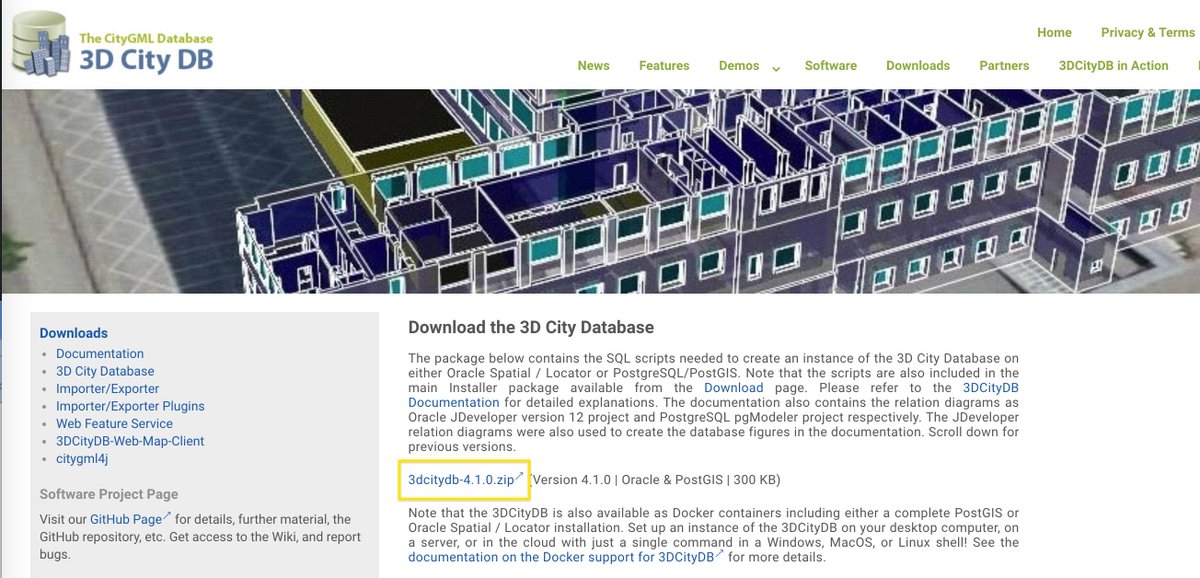Open the Home link in top bar
The width and height of the screenshot is (1200, 578).
pos(1054,32)
